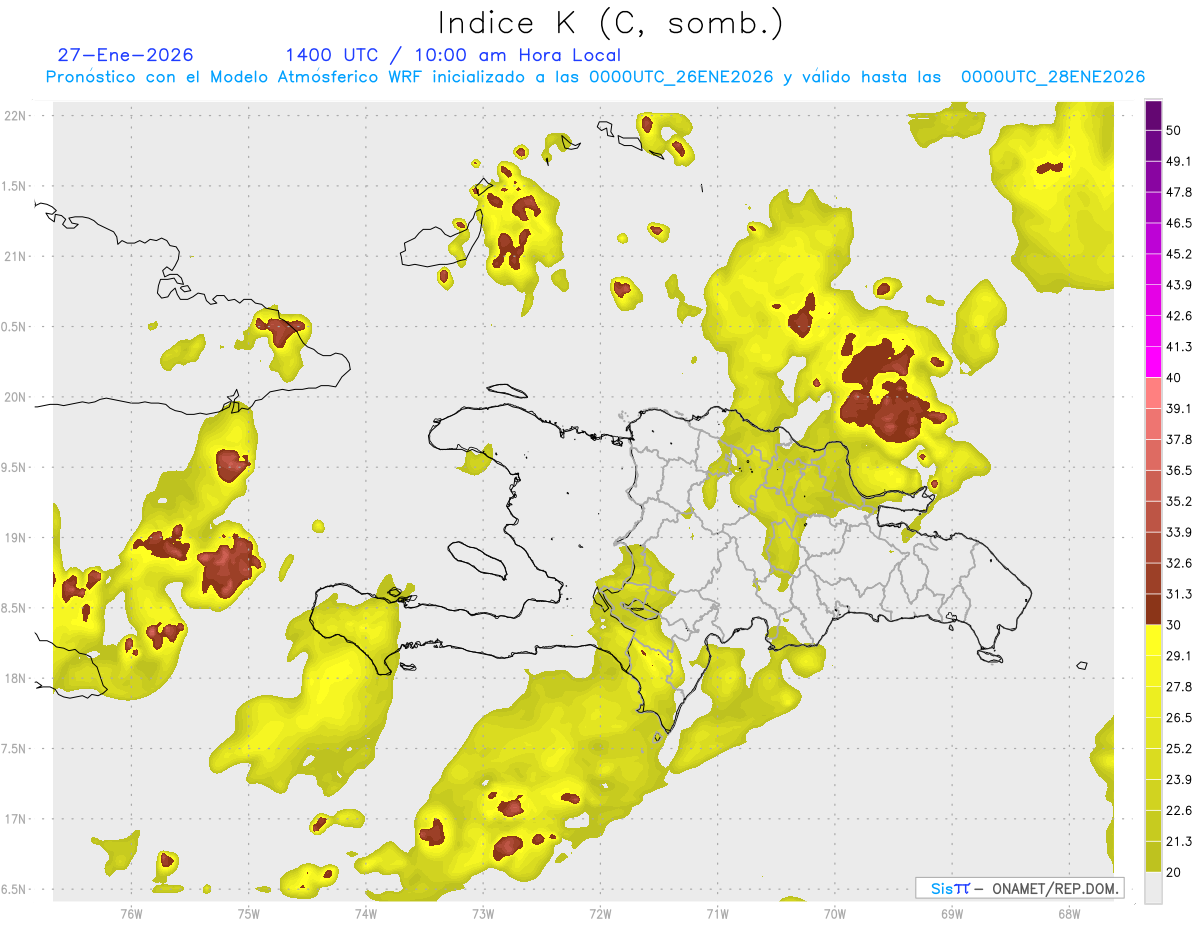Click the legend value 33.9
Screen dimensions: 1200x927
click(1180, 532)
